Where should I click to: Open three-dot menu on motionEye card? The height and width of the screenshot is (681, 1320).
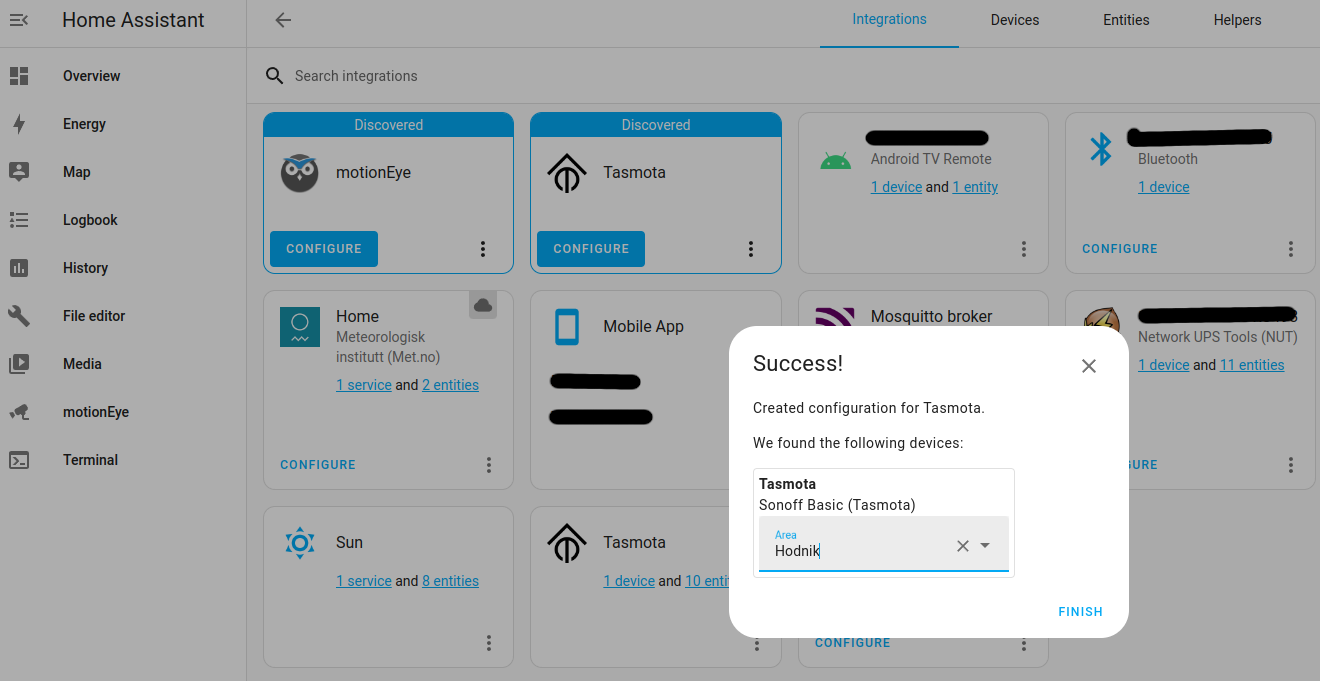pyautogui.click(x=483, y=249)
